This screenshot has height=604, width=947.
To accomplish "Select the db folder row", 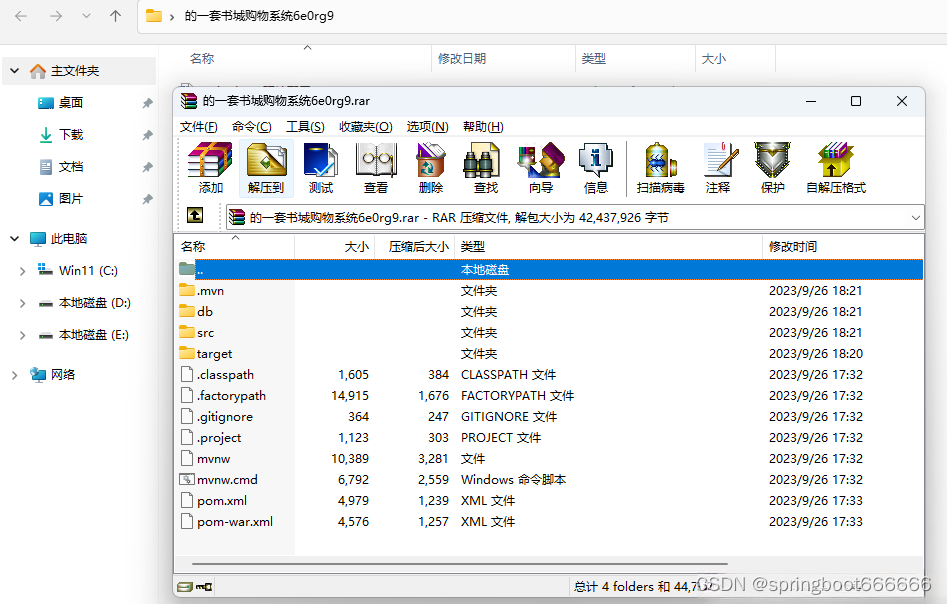I will pos(548,312).
